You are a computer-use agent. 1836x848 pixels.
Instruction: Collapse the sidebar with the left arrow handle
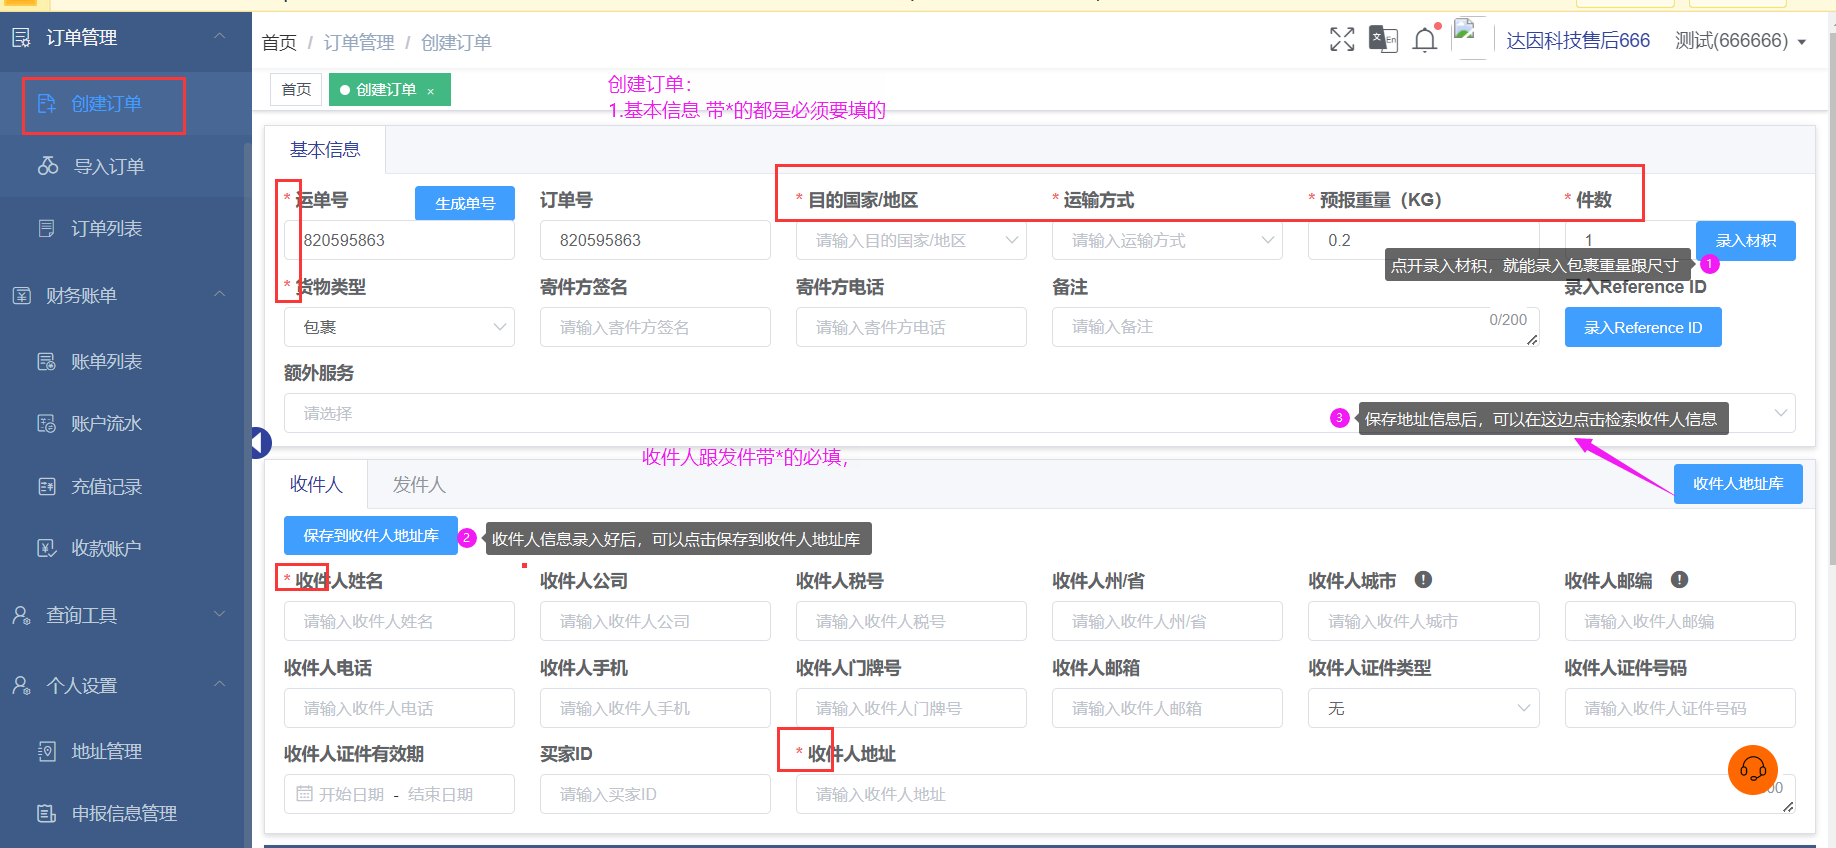click(260, 442)
